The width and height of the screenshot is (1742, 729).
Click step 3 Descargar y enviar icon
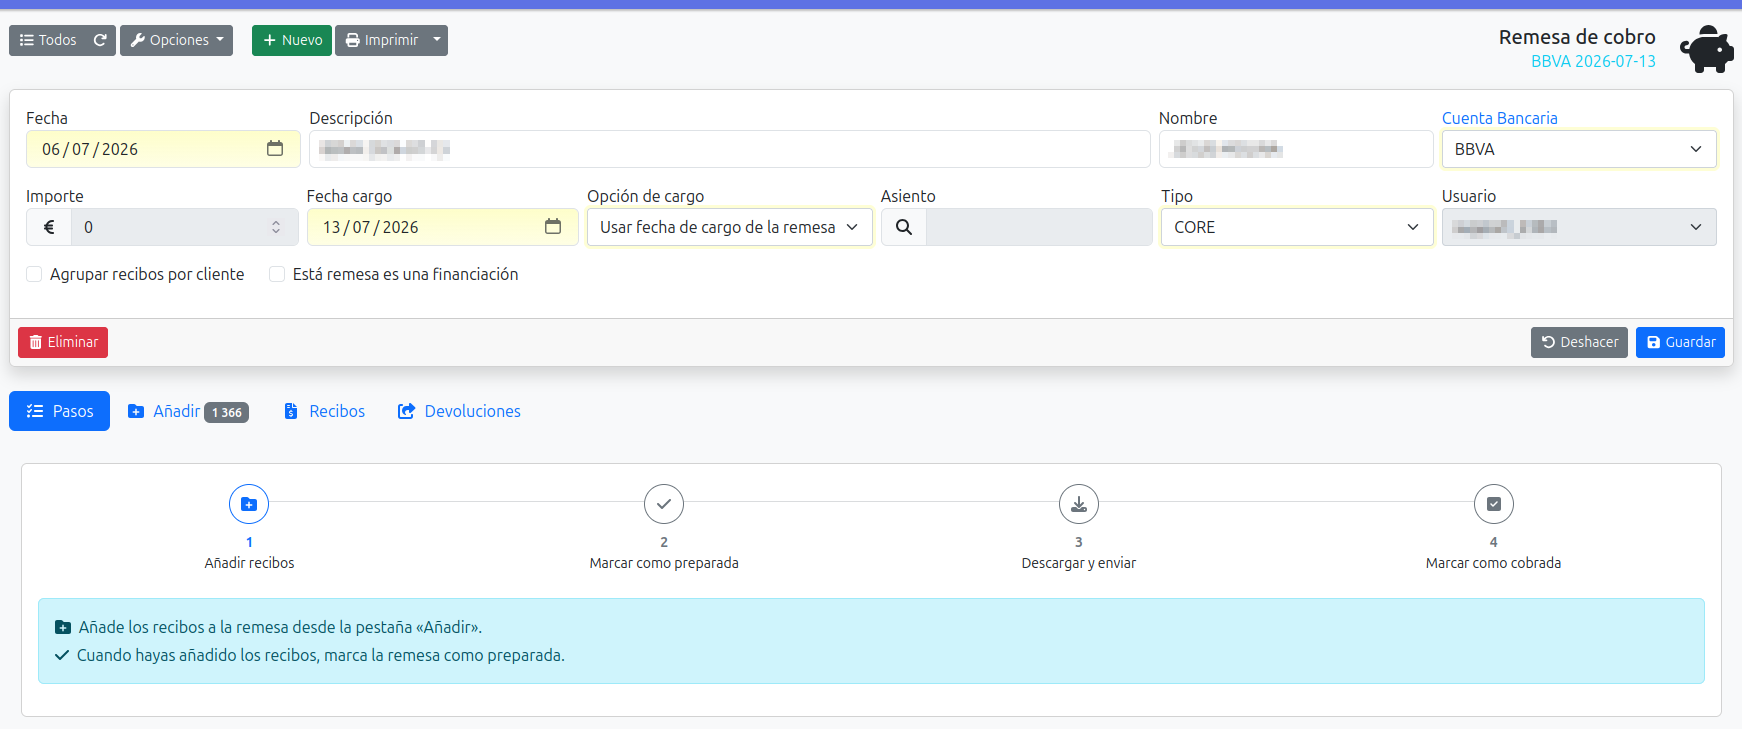(x=1079, y=504)
